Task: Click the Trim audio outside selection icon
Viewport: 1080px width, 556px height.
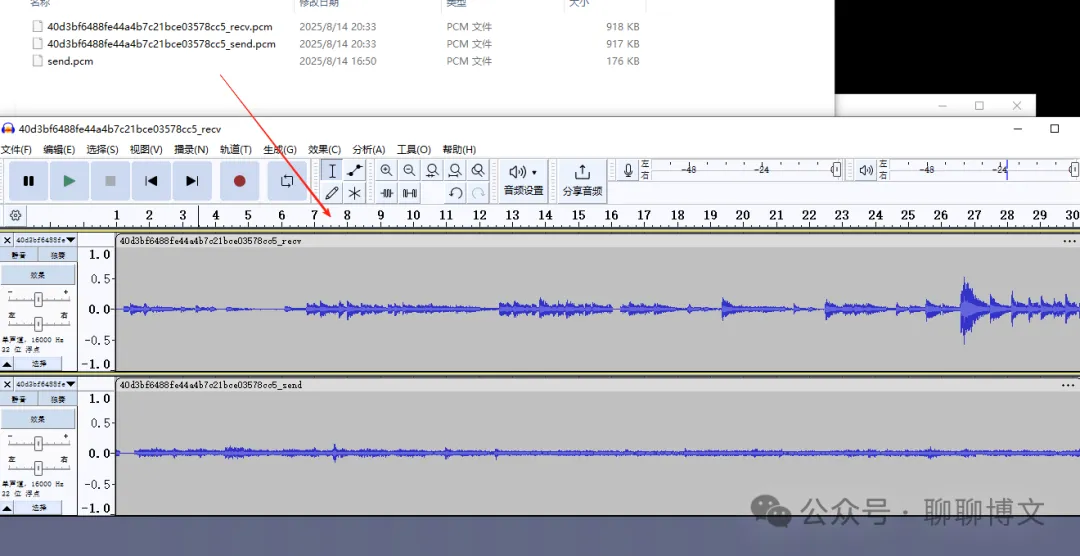Action: click(386, 193)
